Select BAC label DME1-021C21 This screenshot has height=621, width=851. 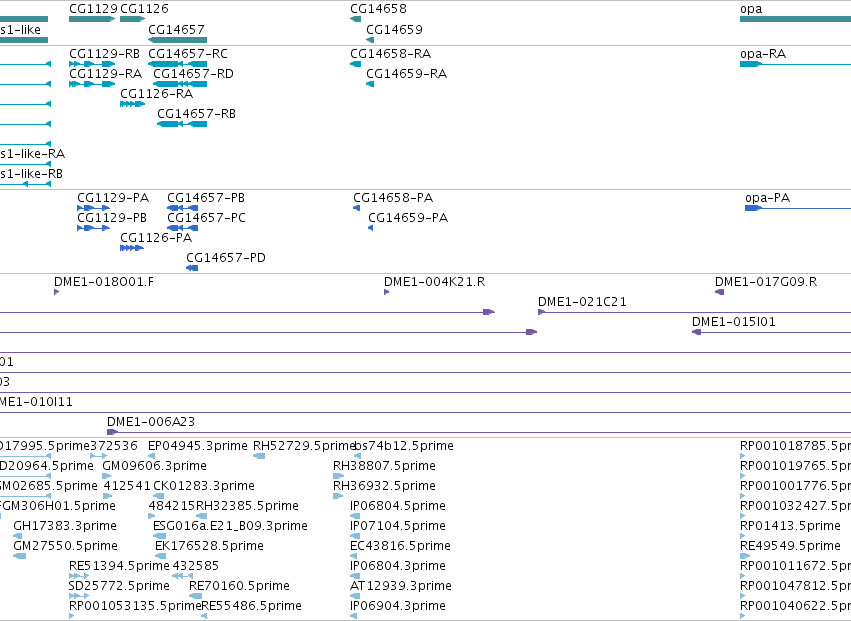point(582,302)
